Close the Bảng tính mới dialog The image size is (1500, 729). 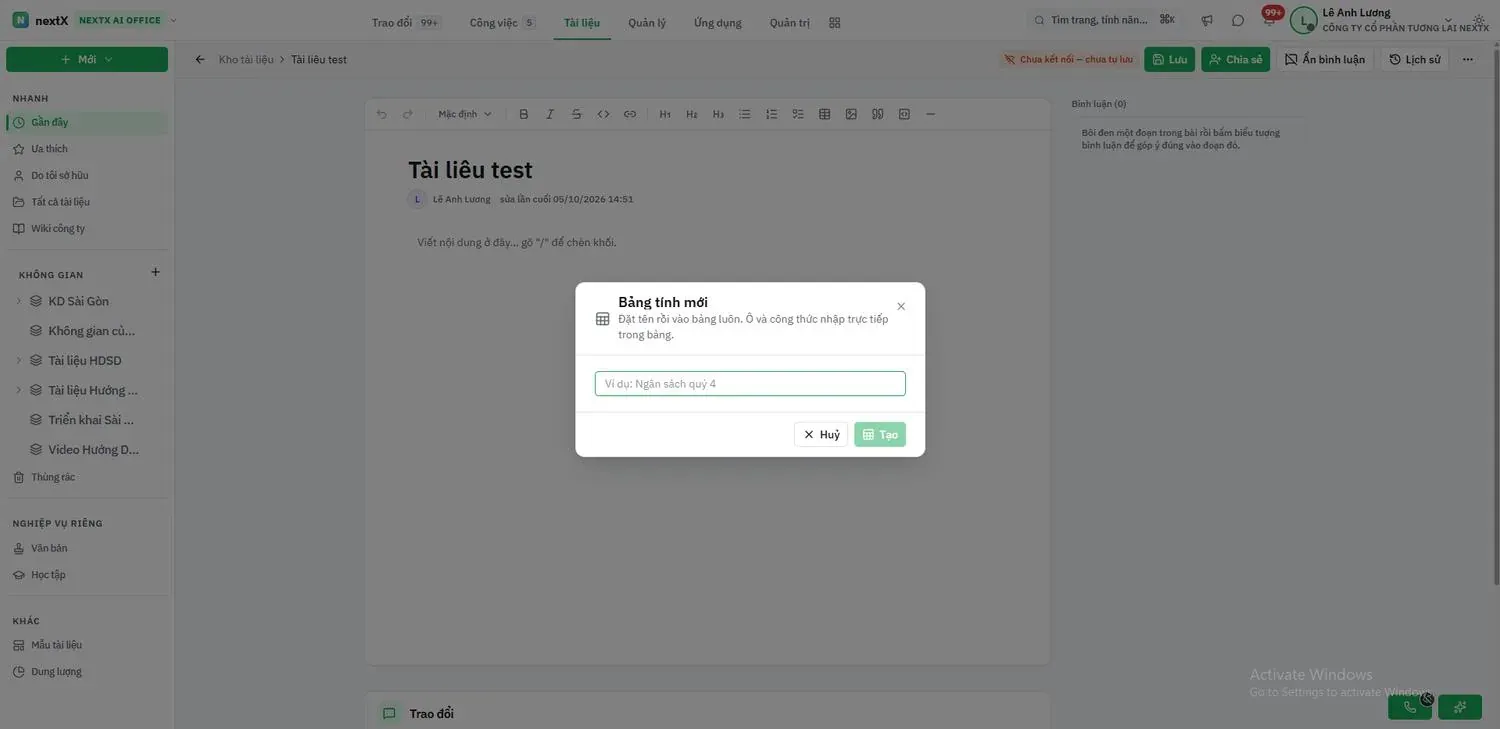(901, 306)
